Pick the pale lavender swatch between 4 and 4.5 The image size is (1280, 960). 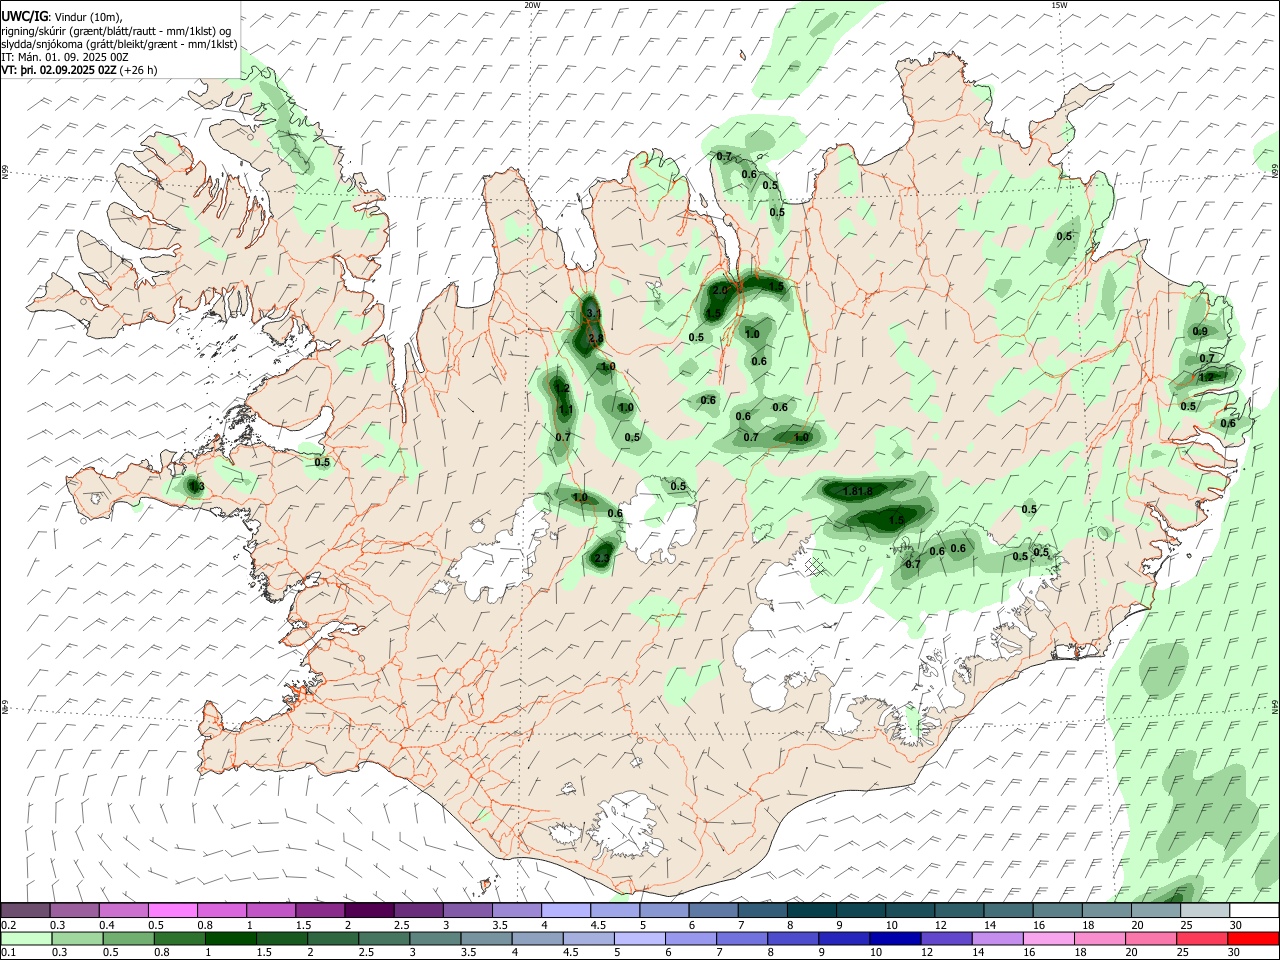(x=564, y=911)
